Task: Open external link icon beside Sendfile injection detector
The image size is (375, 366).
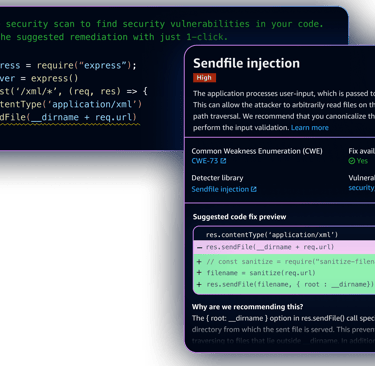Action: tap(254, 189)
